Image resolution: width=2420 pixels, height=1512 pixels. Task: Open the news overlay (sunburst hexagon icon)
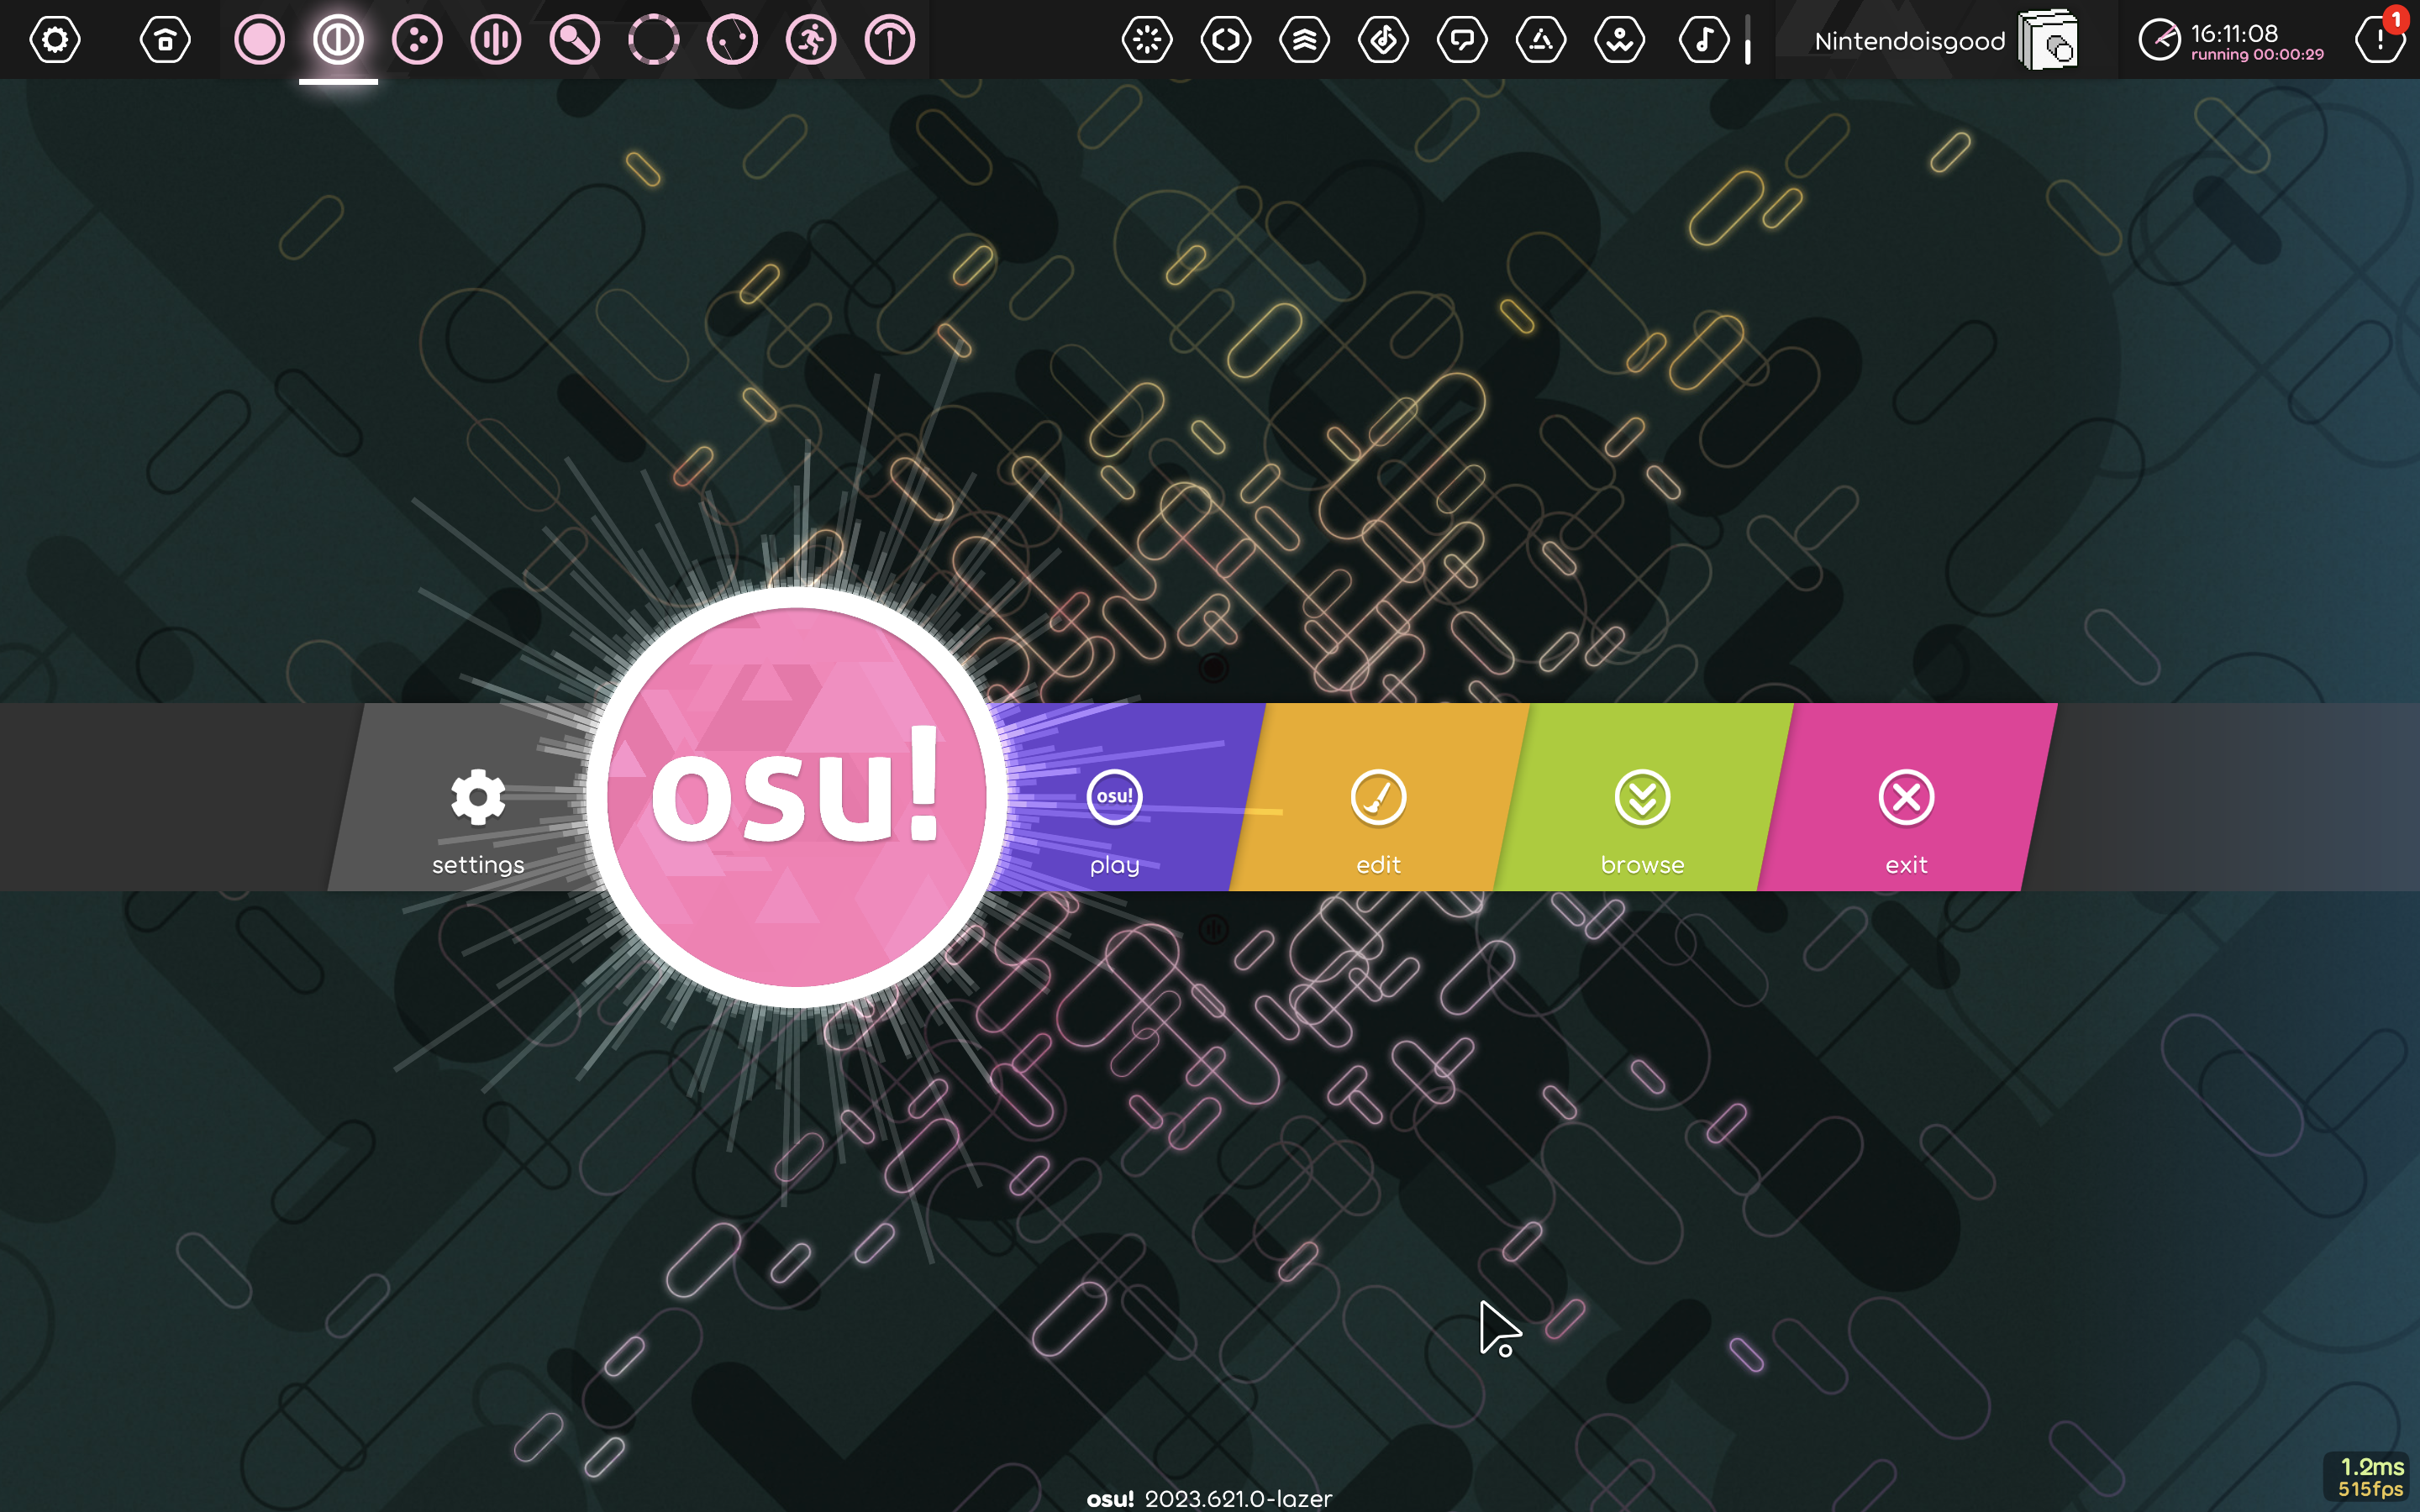[x=1147, y=40]
